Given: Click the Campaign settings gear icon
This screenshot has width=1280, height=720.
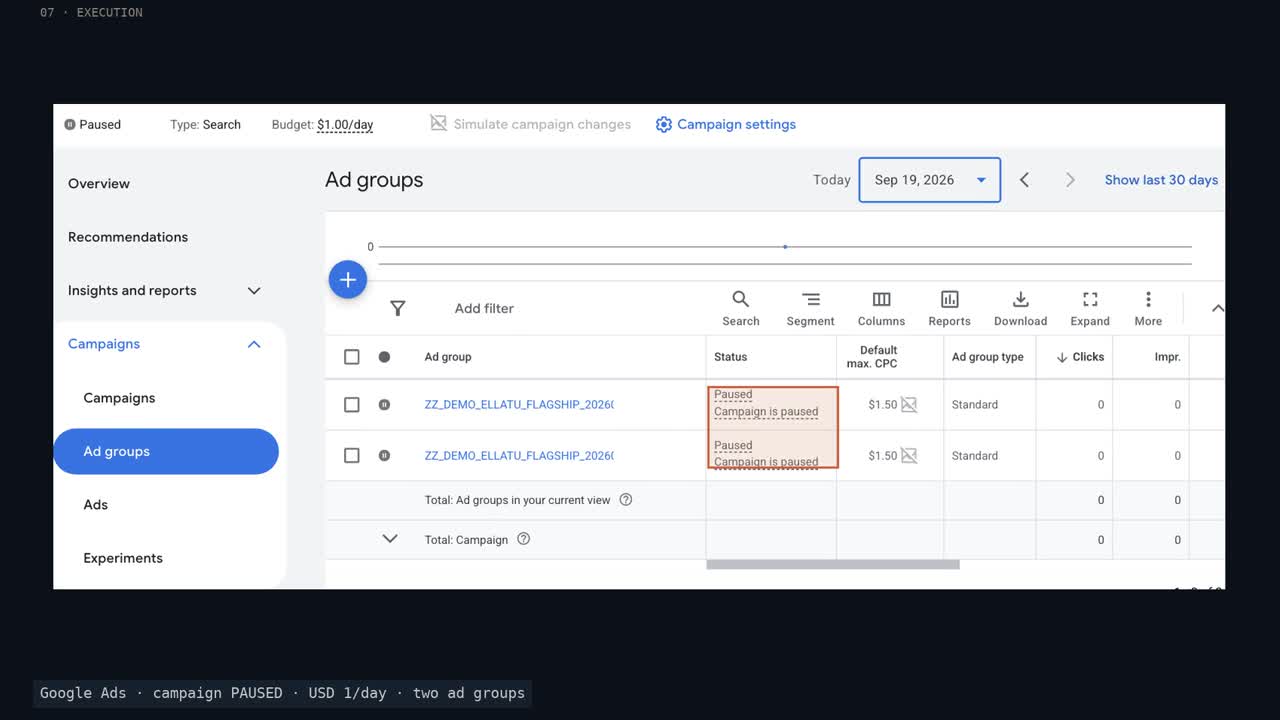Looking at the screenshot, I should [664, 124].
